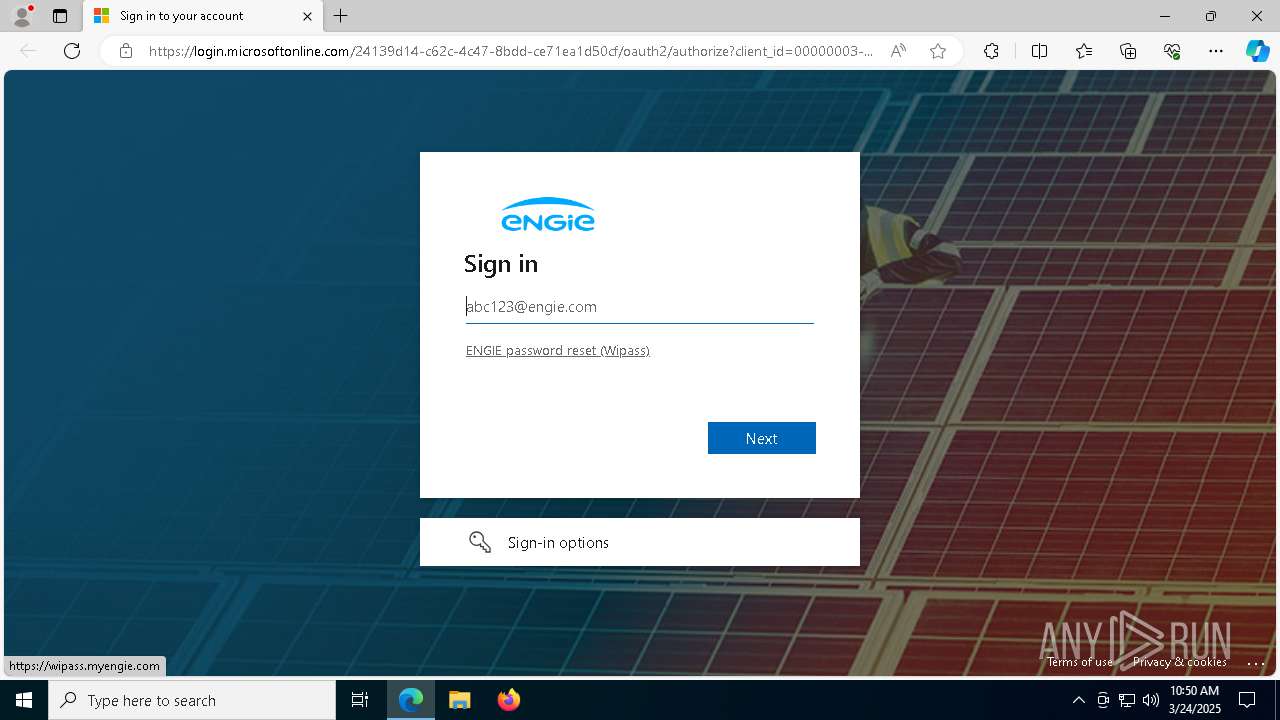Click the footer ellipsis for more info
Image resolution: width=1280 pixels, height=720 pixels.
tap(1256, 663)
